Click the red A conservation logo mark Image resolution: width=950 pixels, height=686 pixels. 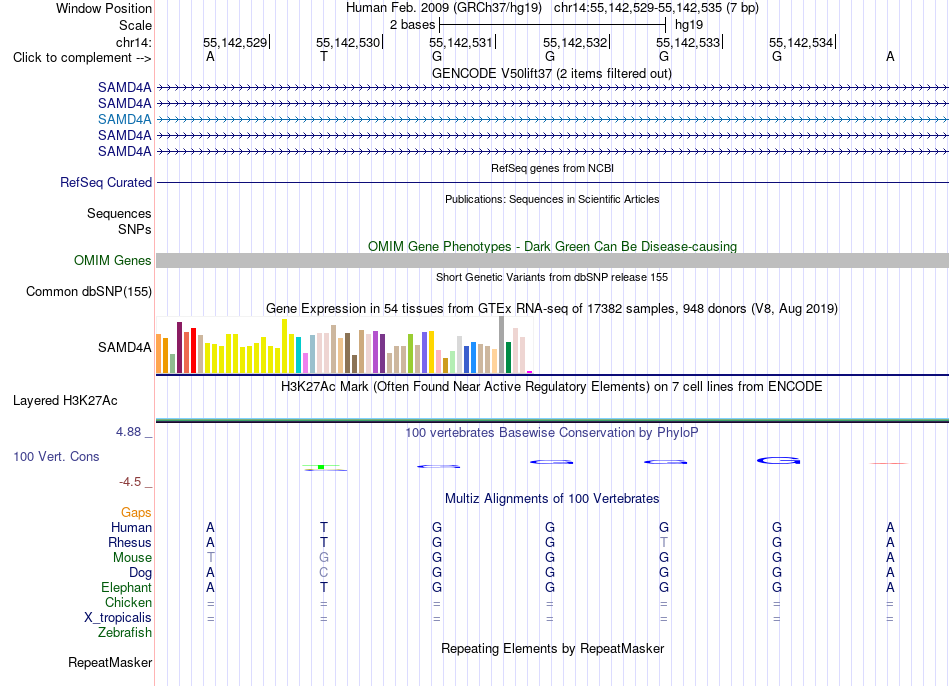pos(889,463)
